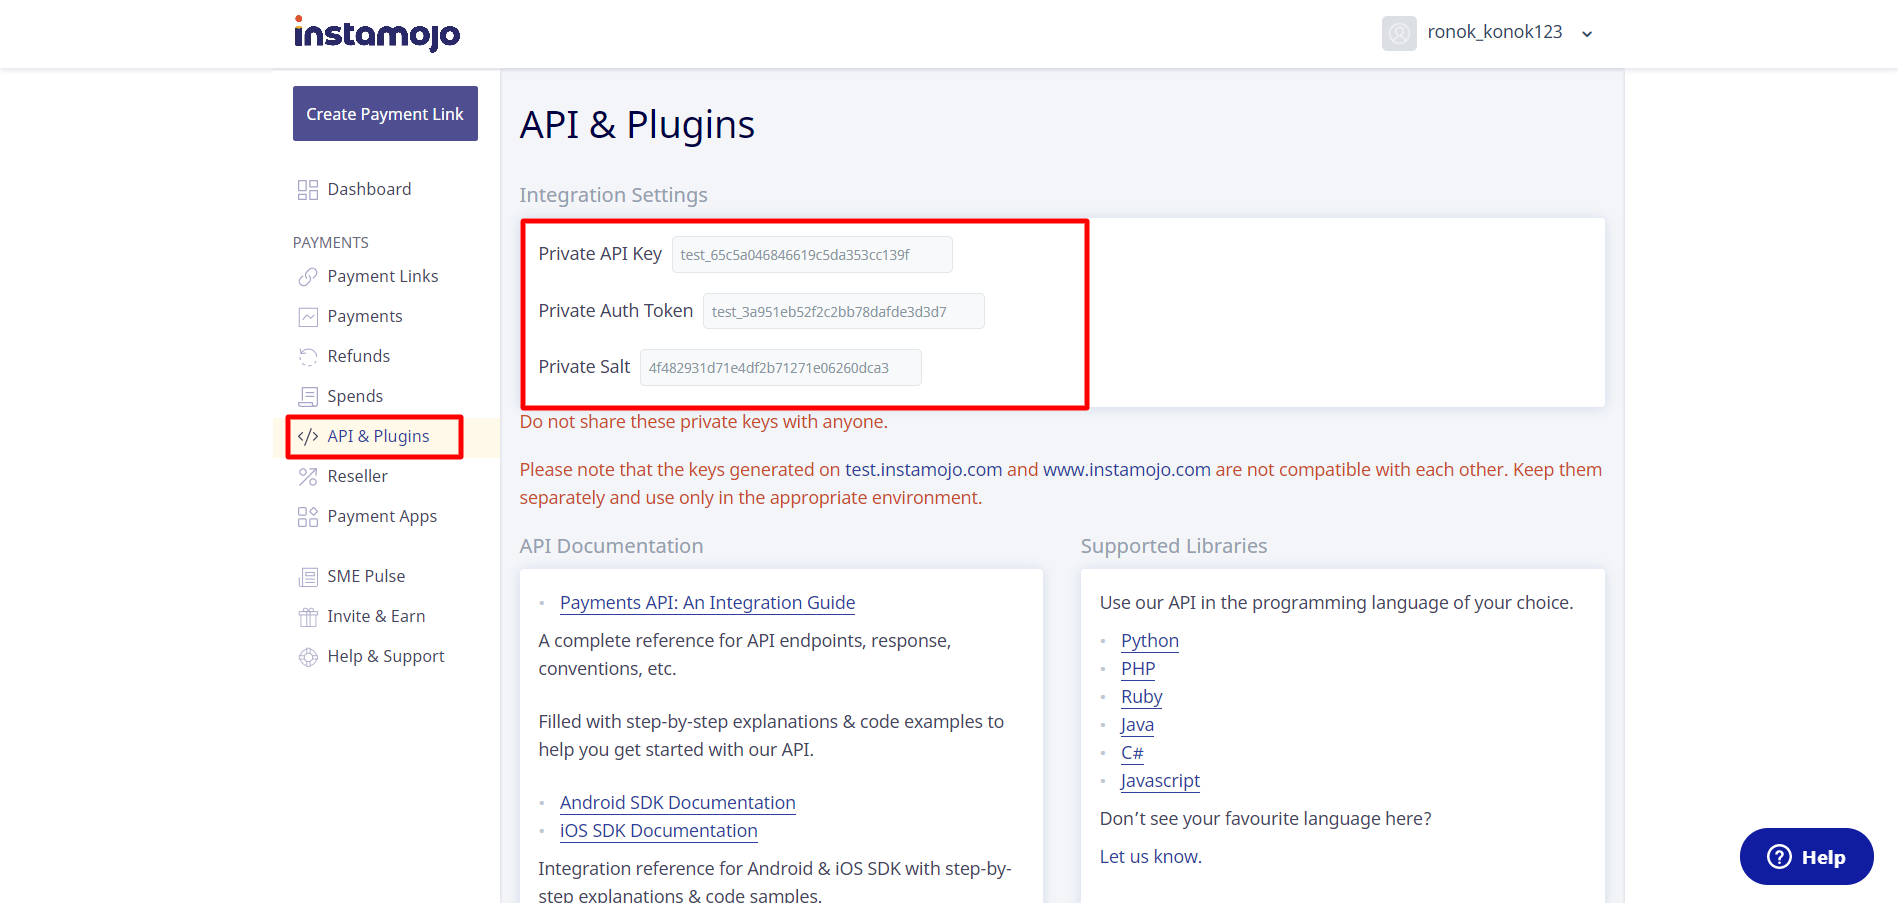The image size is (1898, 903).
Task: Click the Payment Links chain icon
Action: 307,277
